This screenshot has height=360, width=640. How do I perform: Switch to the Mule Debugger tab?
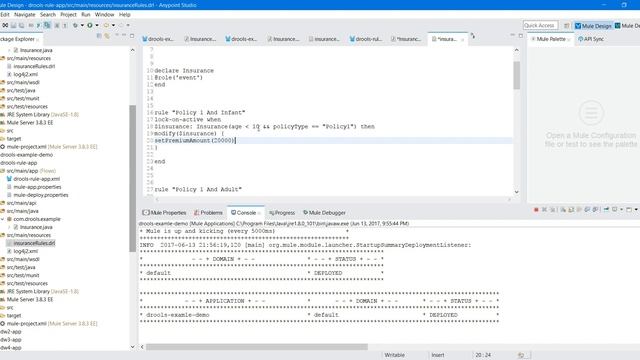coord(324,213)
